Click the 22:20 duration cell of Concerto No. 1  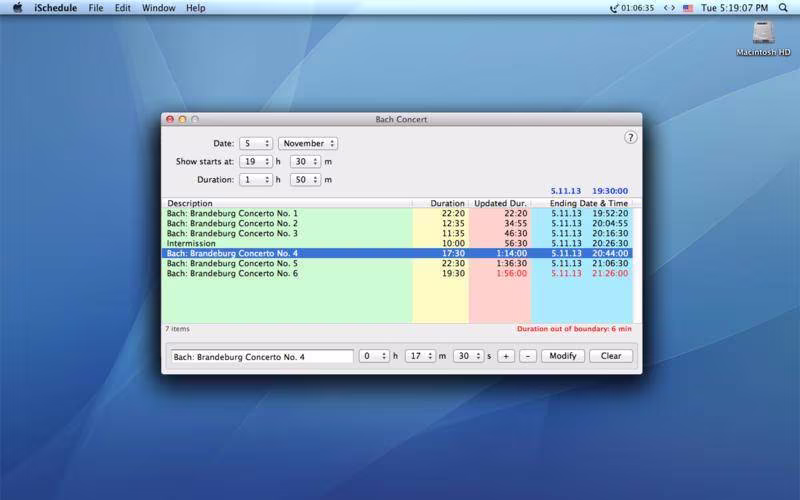tap(453, 213)
